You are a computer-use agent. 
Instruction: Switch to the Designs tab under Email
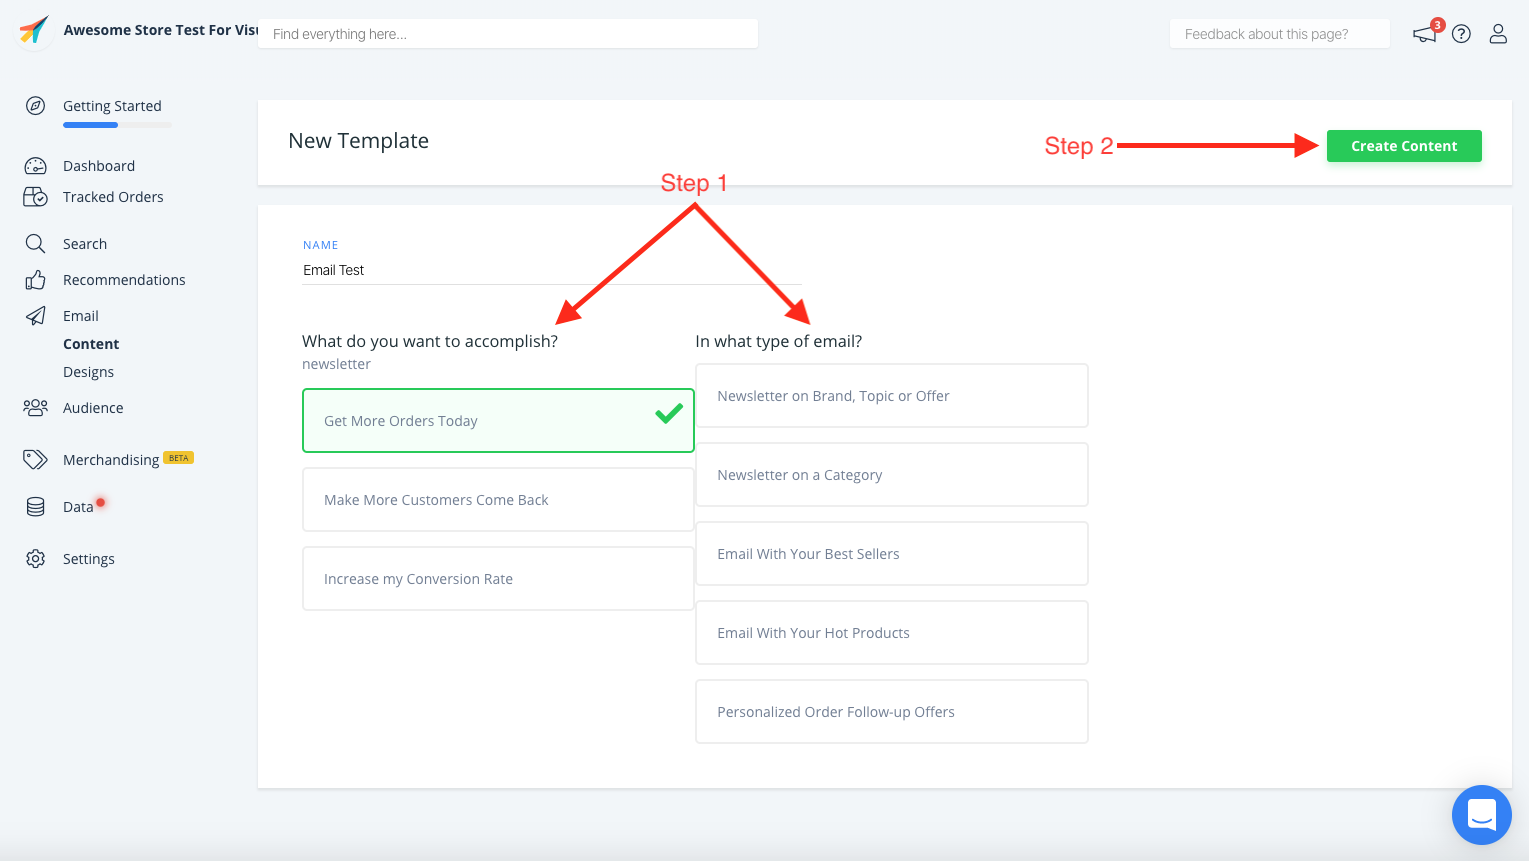[x=88, y=371]
